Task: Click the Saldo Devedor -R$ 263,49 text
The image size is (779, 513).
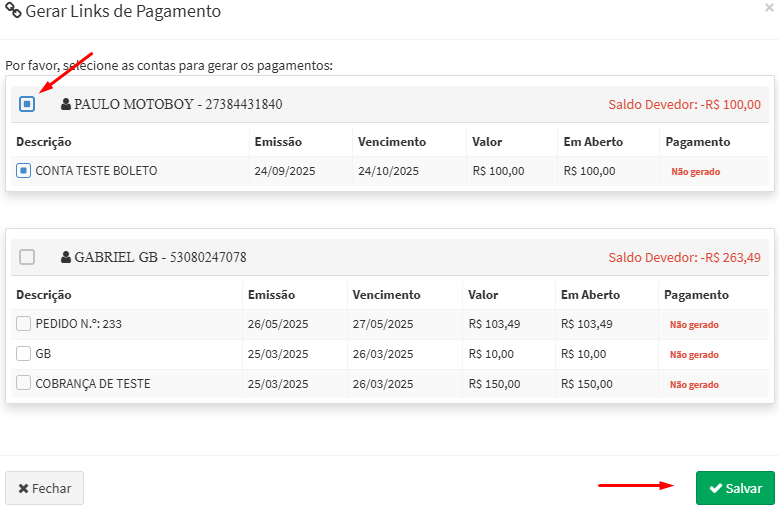Action: coord(684,257)
